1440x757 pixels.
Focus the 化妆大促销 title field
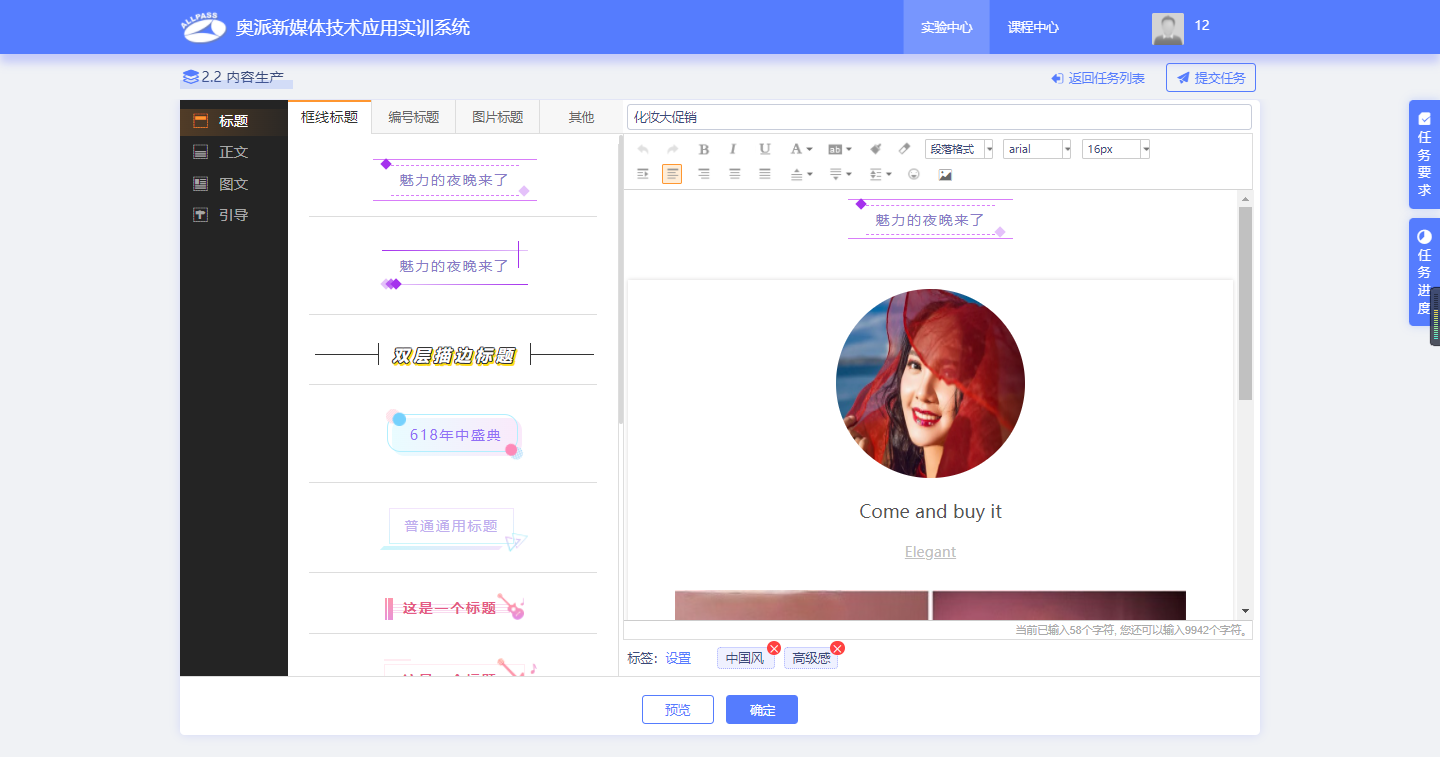tap(939, 117)
